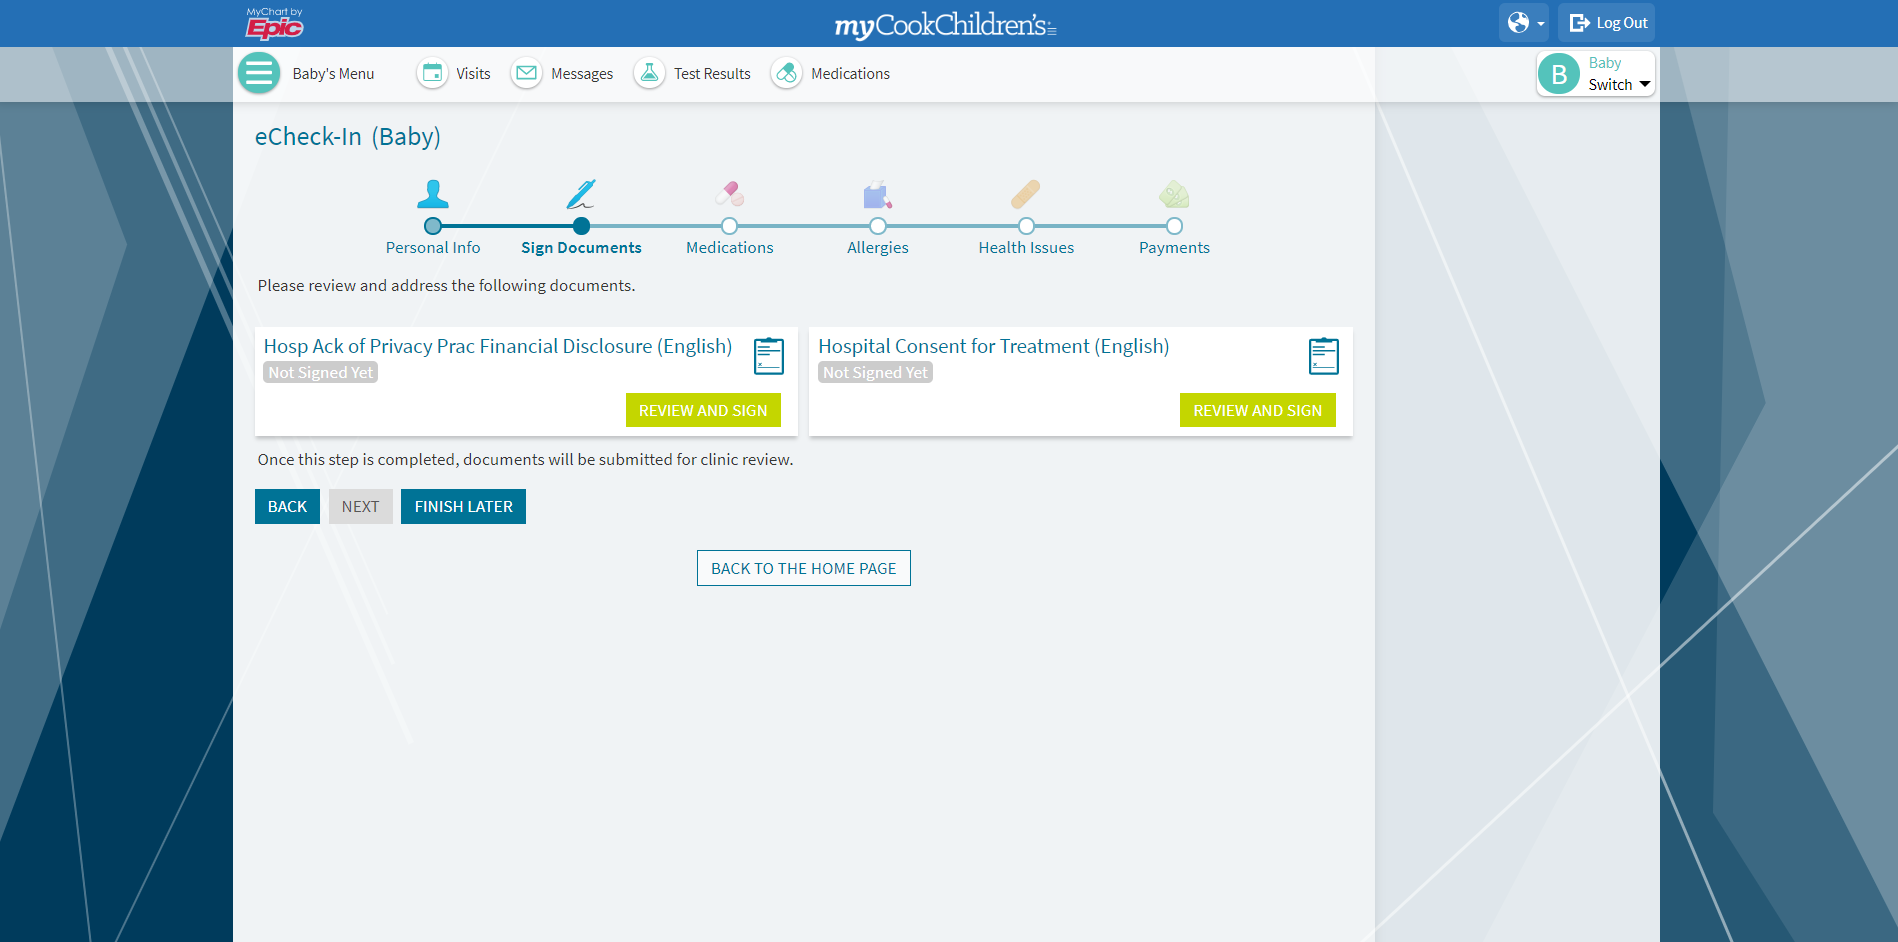This screenshot has width=1898, height=942.
Task: Go to Personal Info step
Action: pyautogui.click(x=433, y=226)
